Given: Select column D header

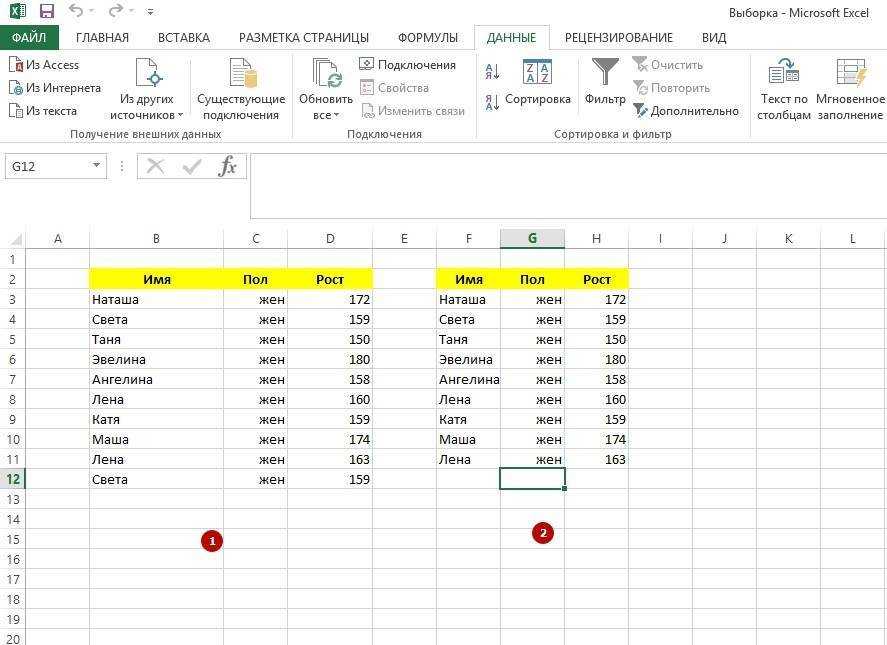Looking at the screenshot, I should 330,239.
